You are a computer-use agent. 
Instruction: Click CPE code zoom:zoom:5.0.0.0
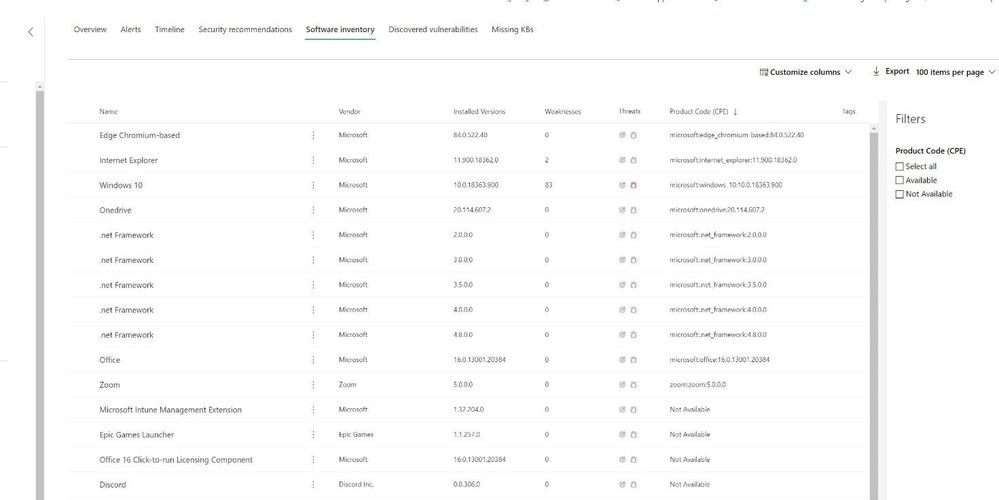(x=698, y=385)
